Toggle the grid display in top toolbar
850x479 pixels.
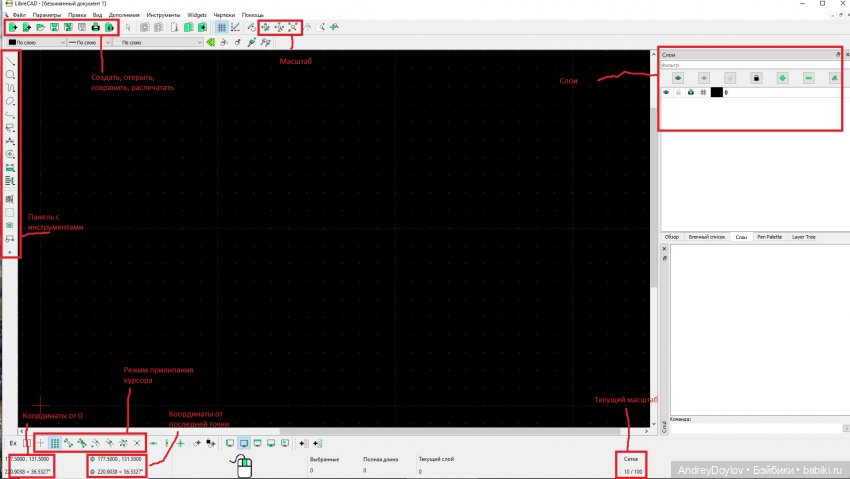(222, 28)
